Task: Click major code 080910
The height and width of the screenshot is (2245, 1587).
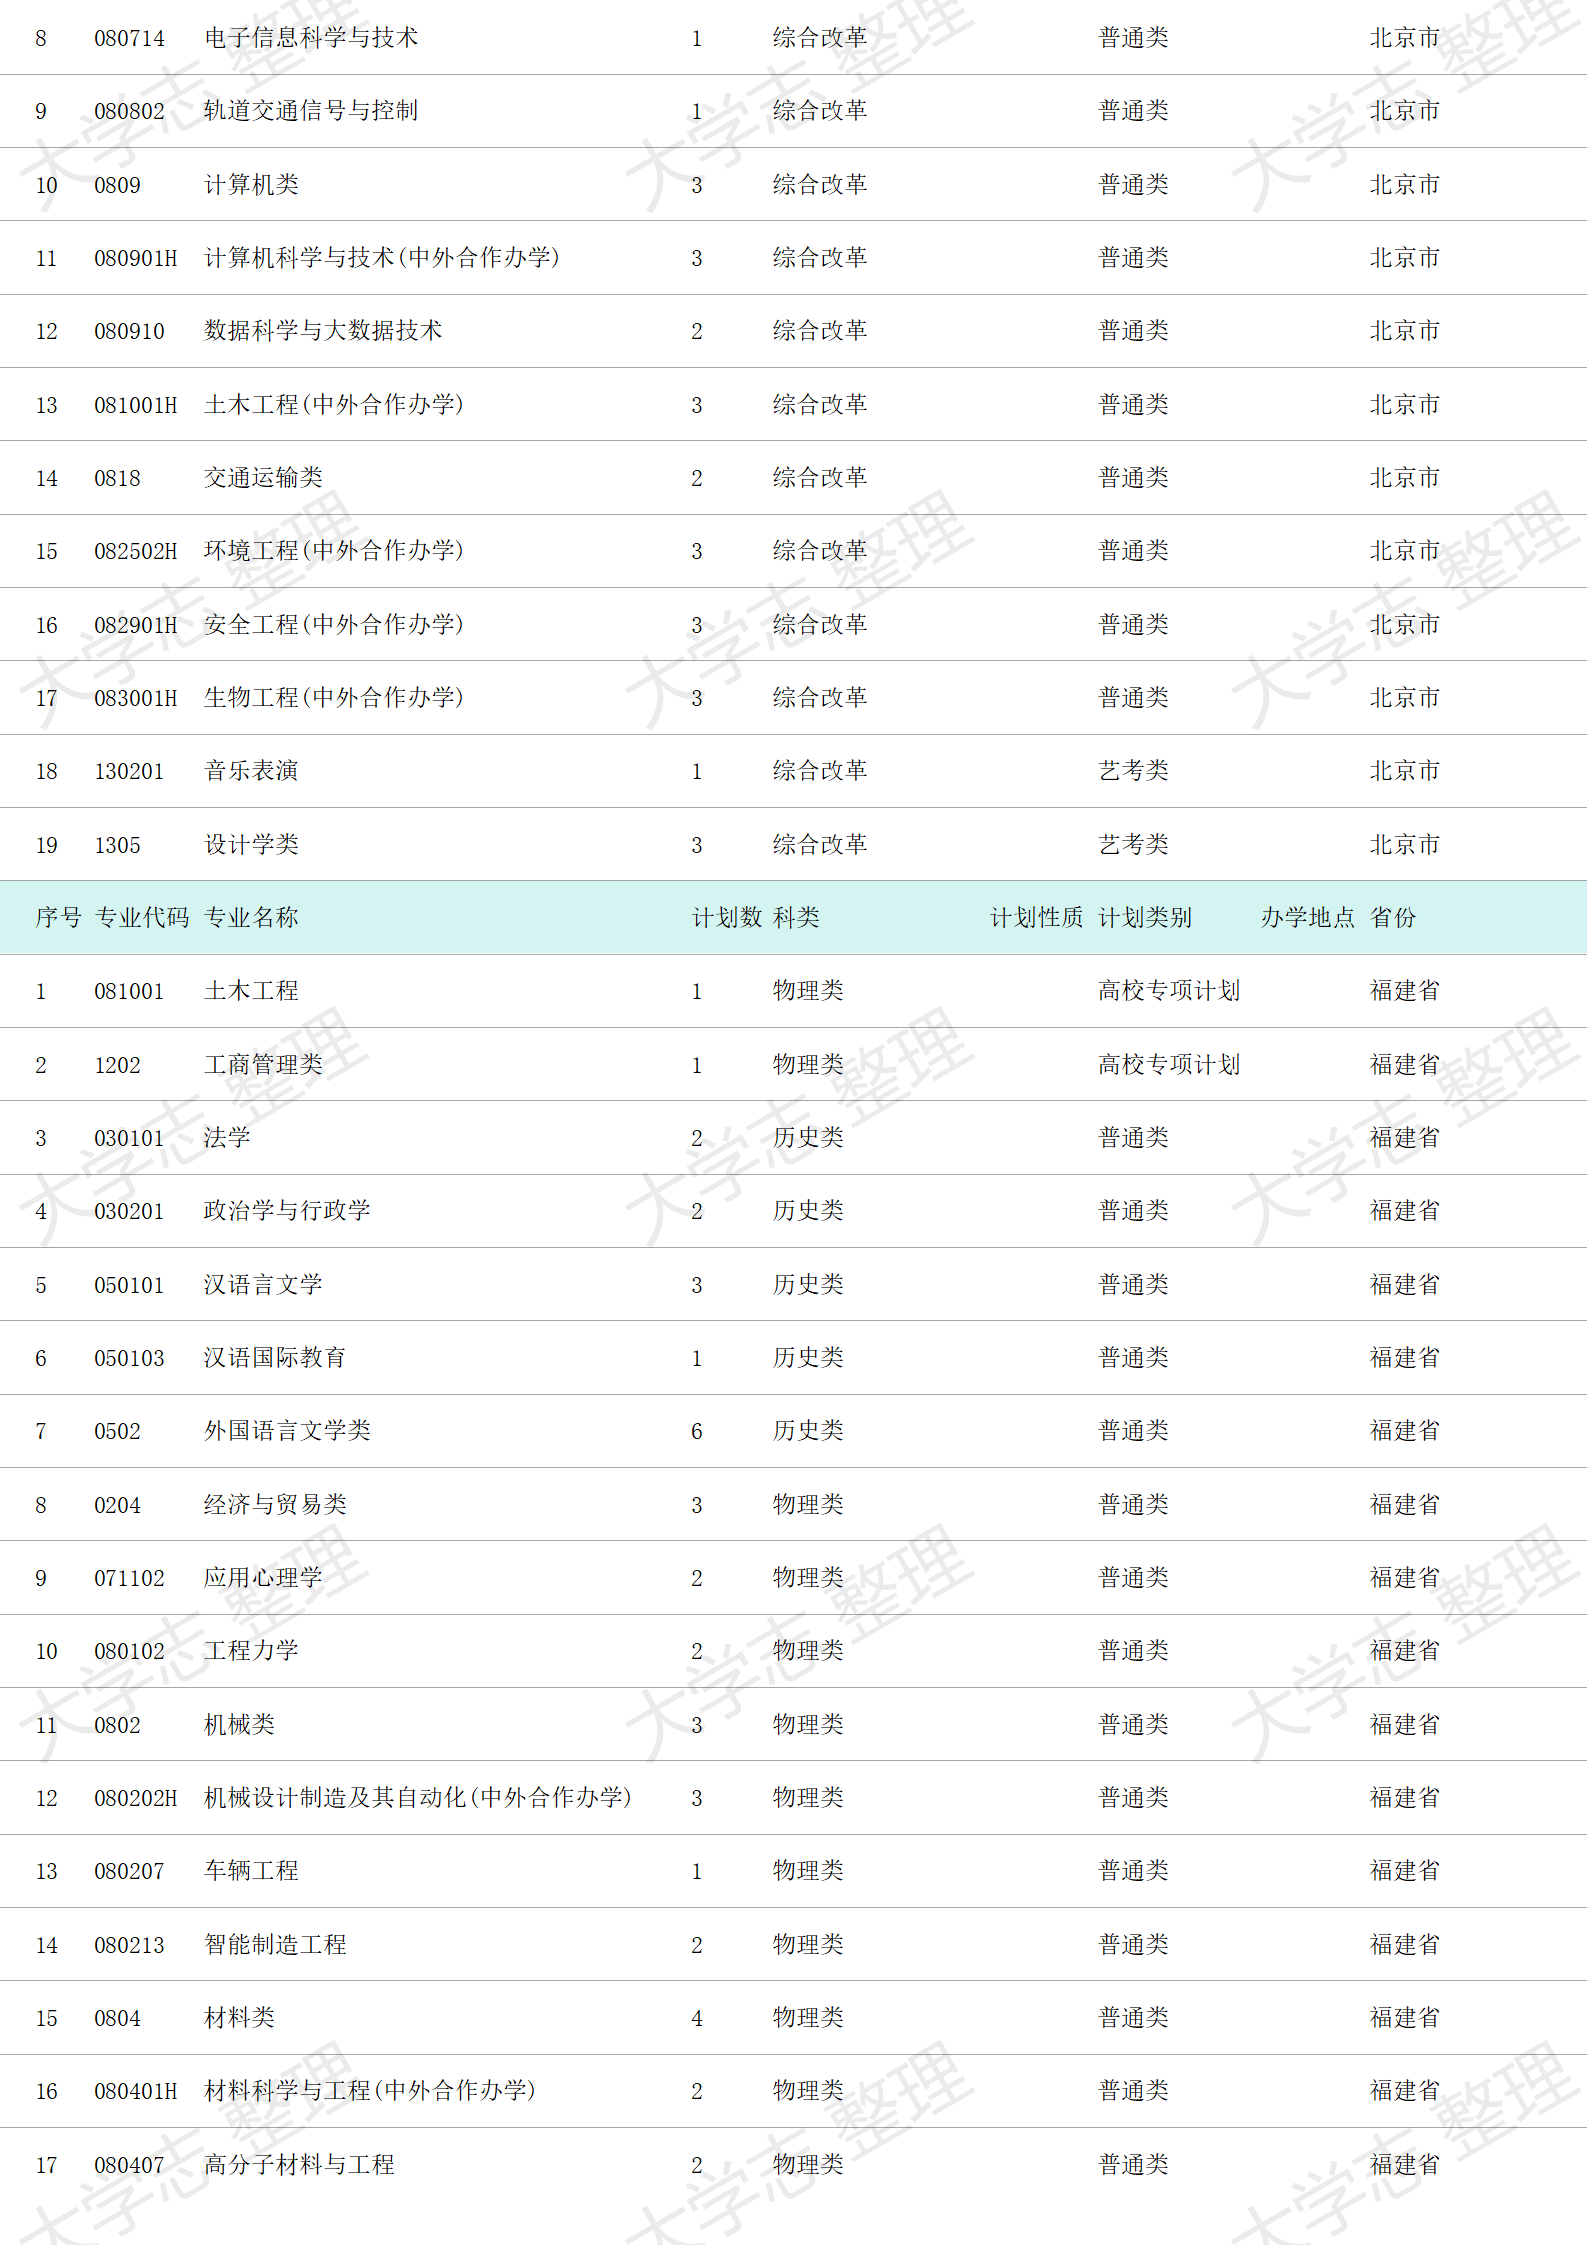Action: click(x=129, y=331)
